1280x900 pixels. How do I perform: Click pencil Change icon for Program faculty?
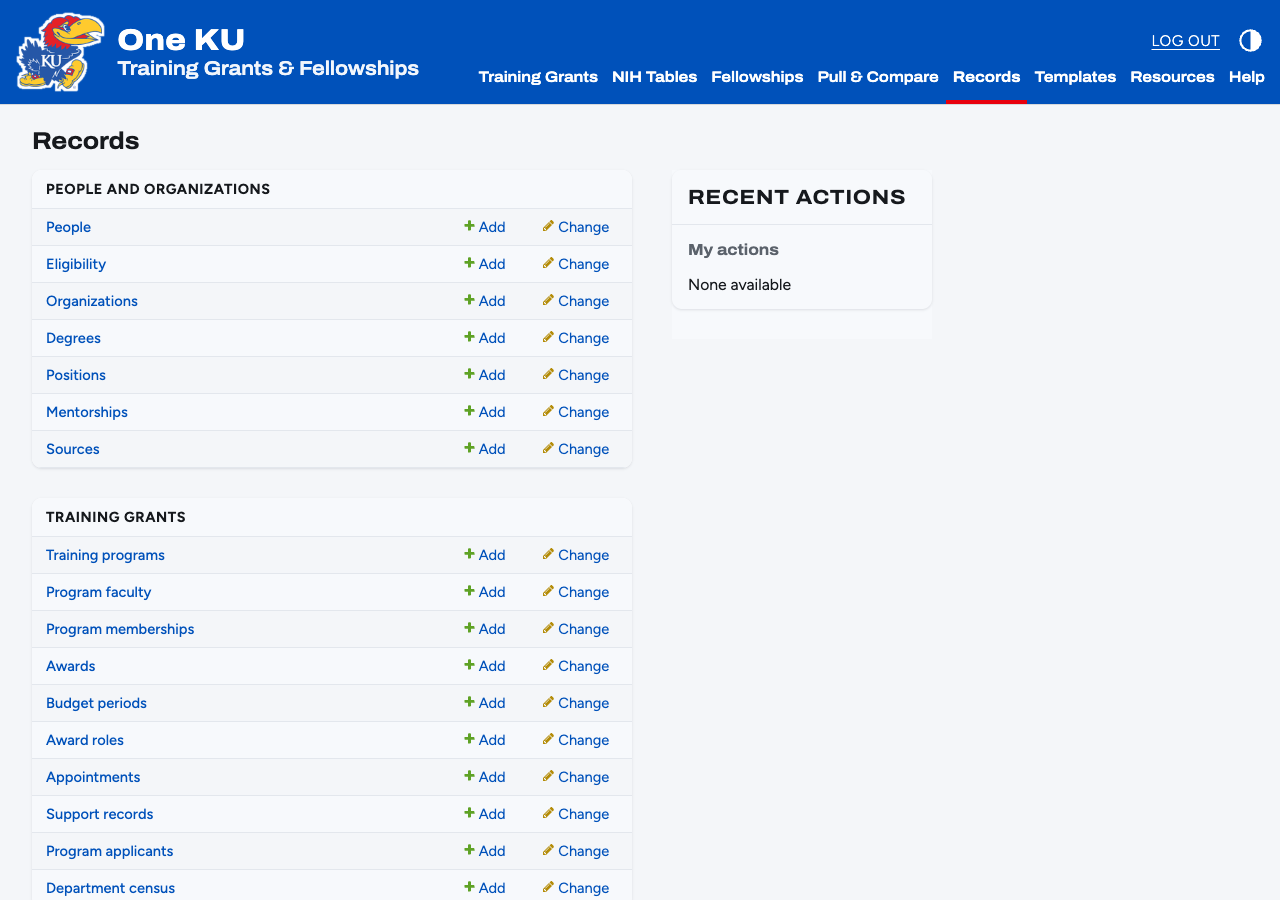pos(548,591)
